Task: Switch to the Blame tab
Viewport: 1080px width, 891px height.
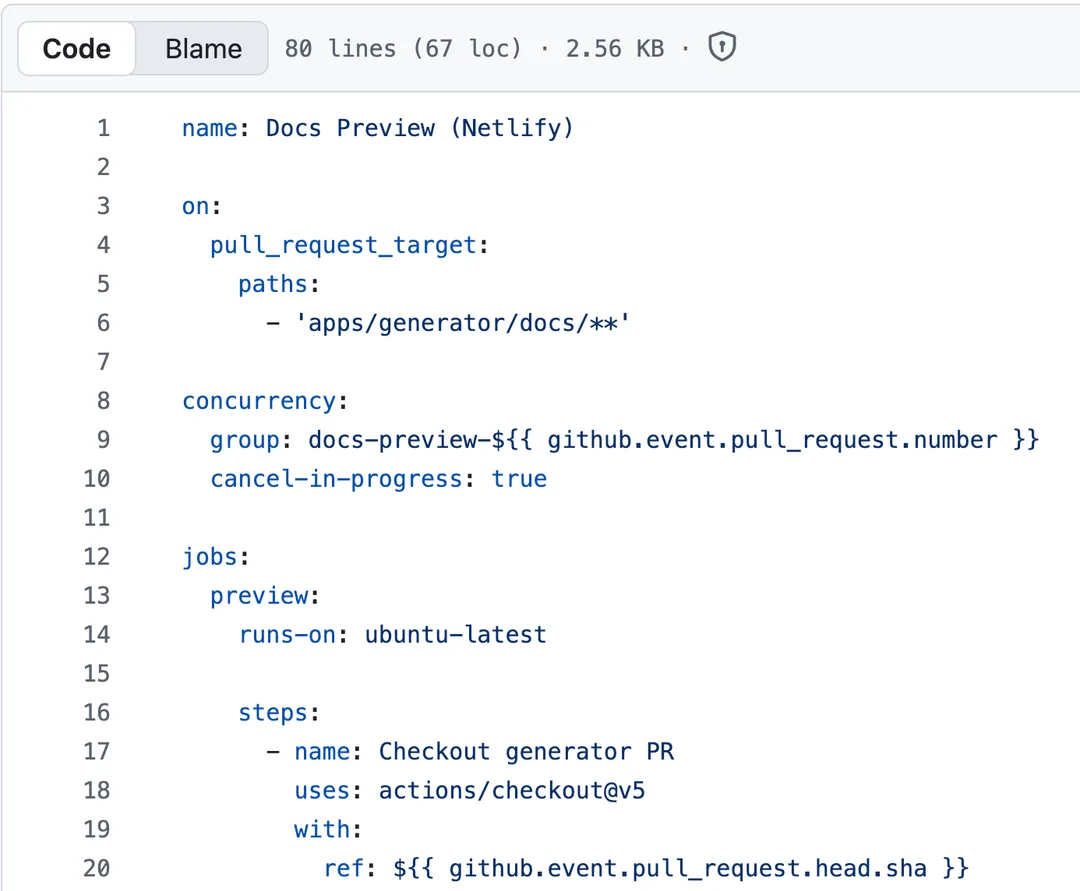Action: pos(203,48)
